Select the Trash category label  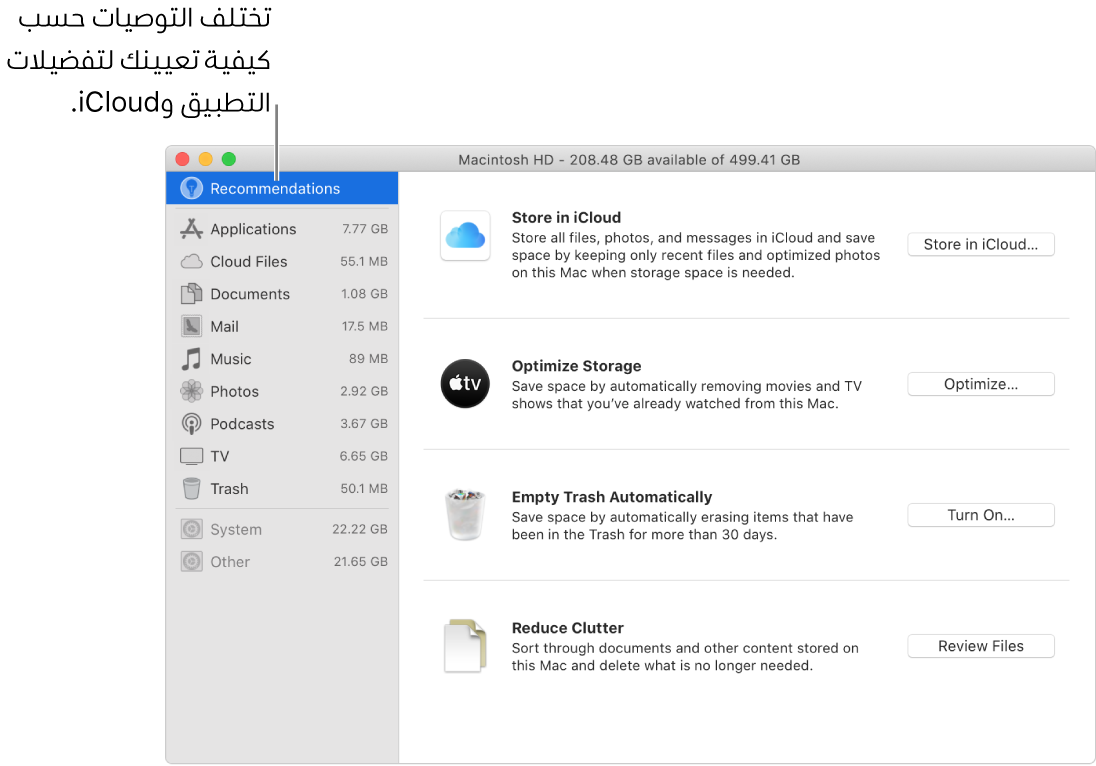point(229,489)
